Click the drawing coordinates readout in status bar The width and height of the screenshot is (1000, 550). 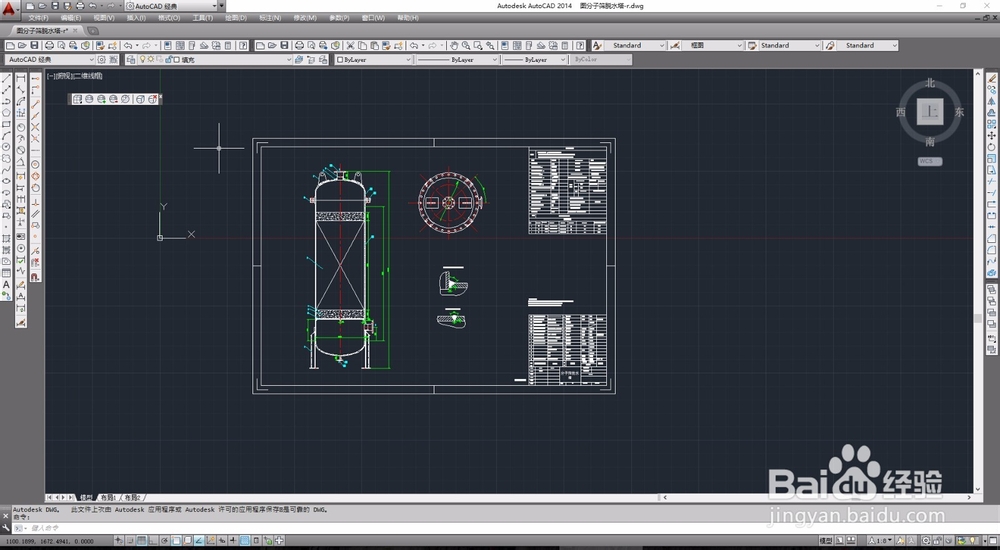tap(49, 541)
